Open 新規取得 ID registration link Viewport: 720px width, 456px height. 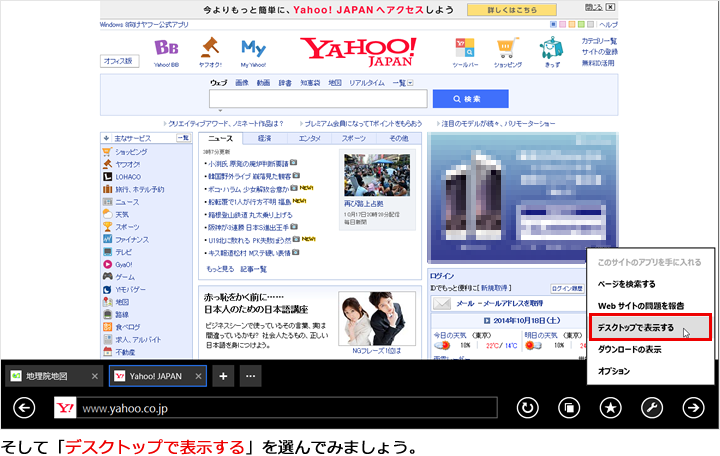tap(495, 288)
